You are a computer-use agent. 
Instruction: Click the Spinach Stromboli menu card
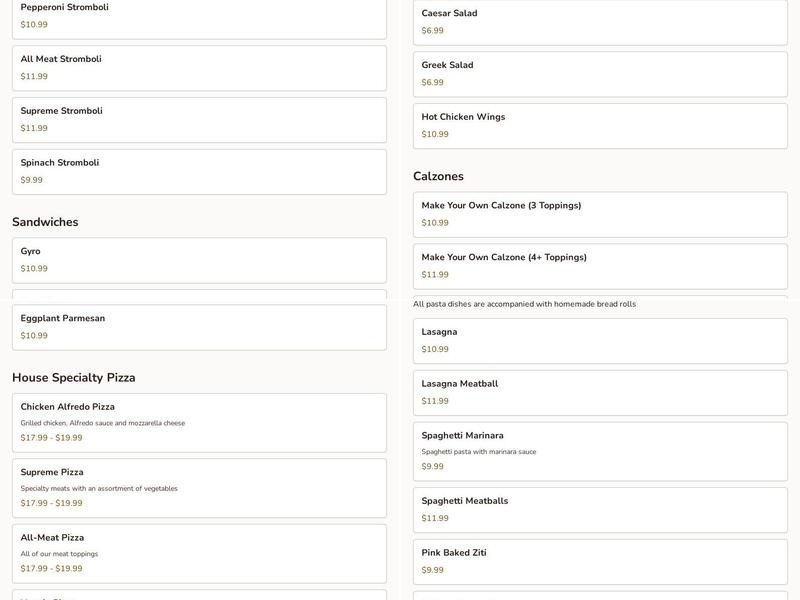(x=199, y=172)
